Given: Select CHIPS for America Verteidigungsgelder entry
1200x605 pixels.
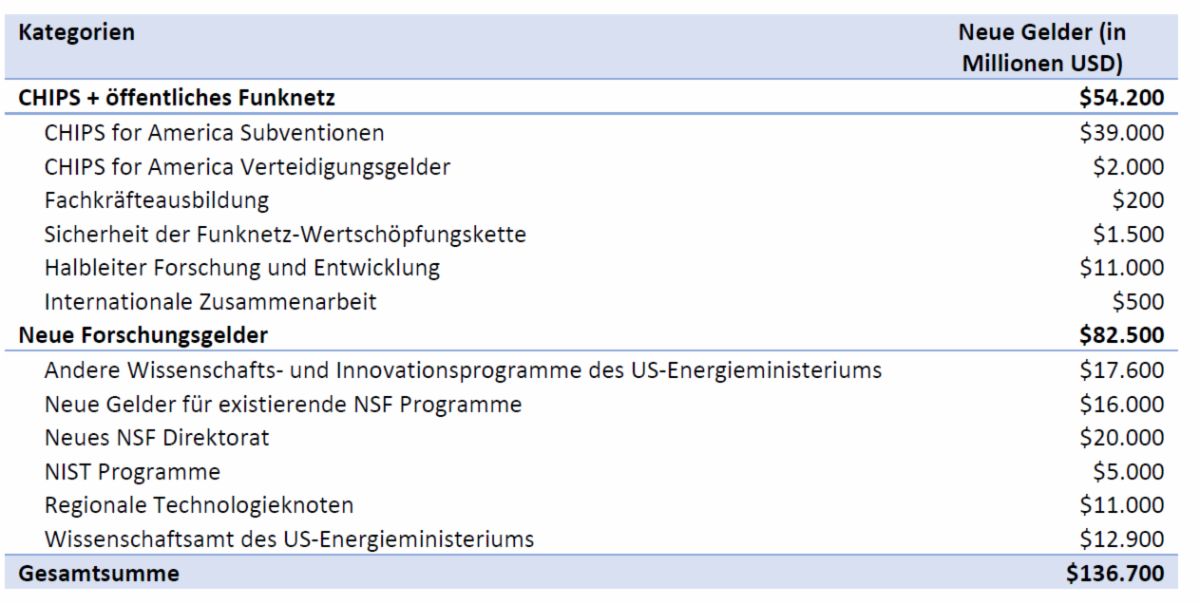Looking at the screenshot, I should (247, 167).
